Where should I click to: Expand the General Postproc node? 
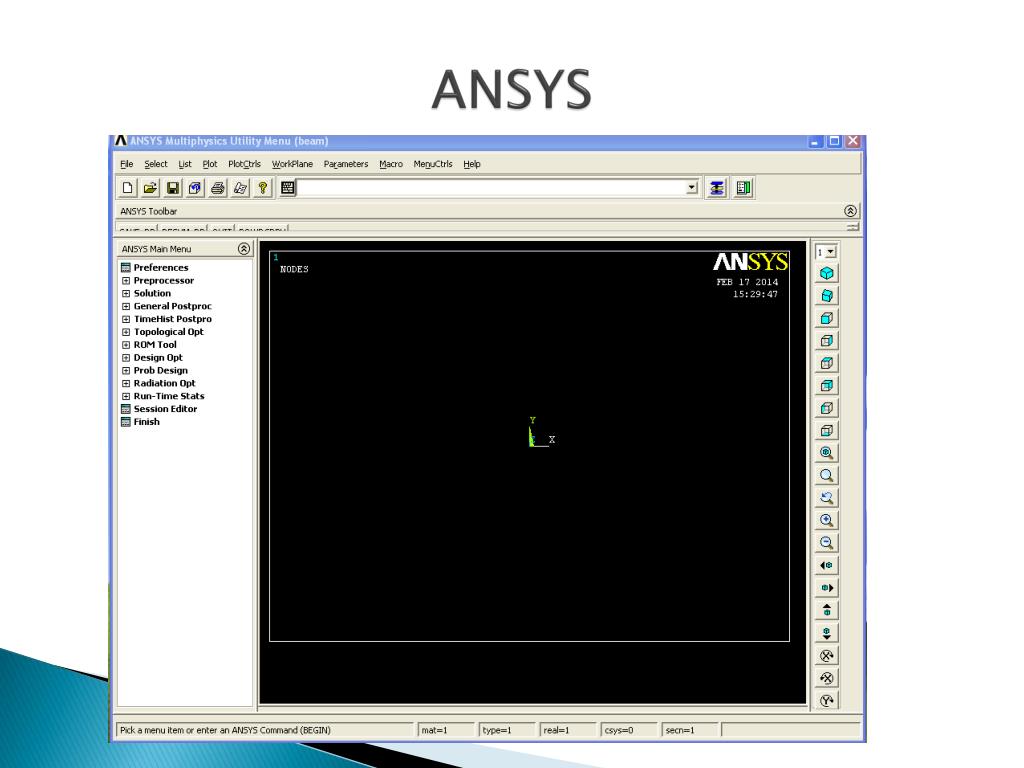[126, 306]
